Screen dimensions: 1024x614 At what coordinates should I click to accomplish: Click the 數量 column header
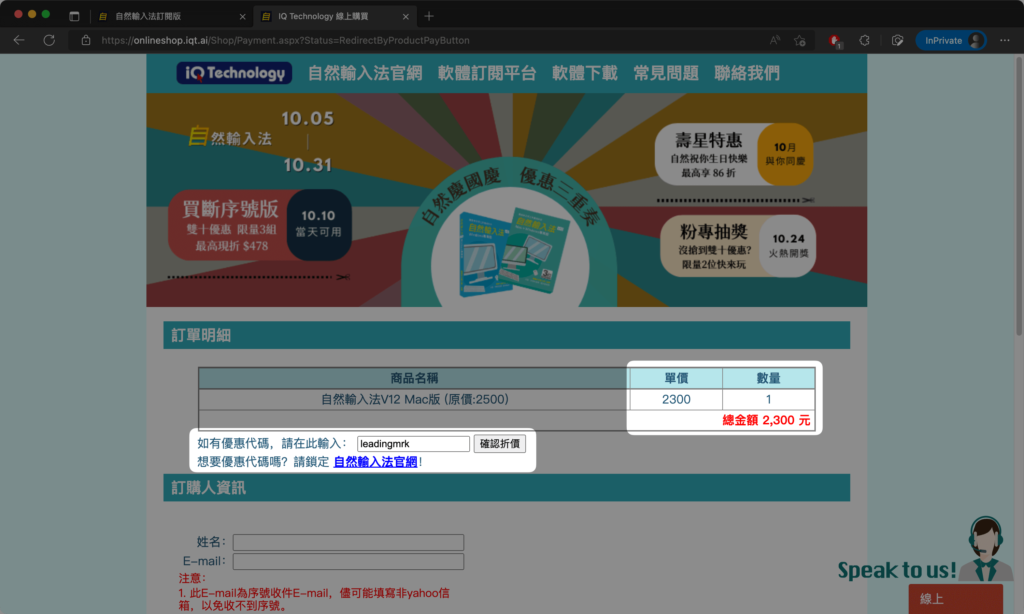769,378
